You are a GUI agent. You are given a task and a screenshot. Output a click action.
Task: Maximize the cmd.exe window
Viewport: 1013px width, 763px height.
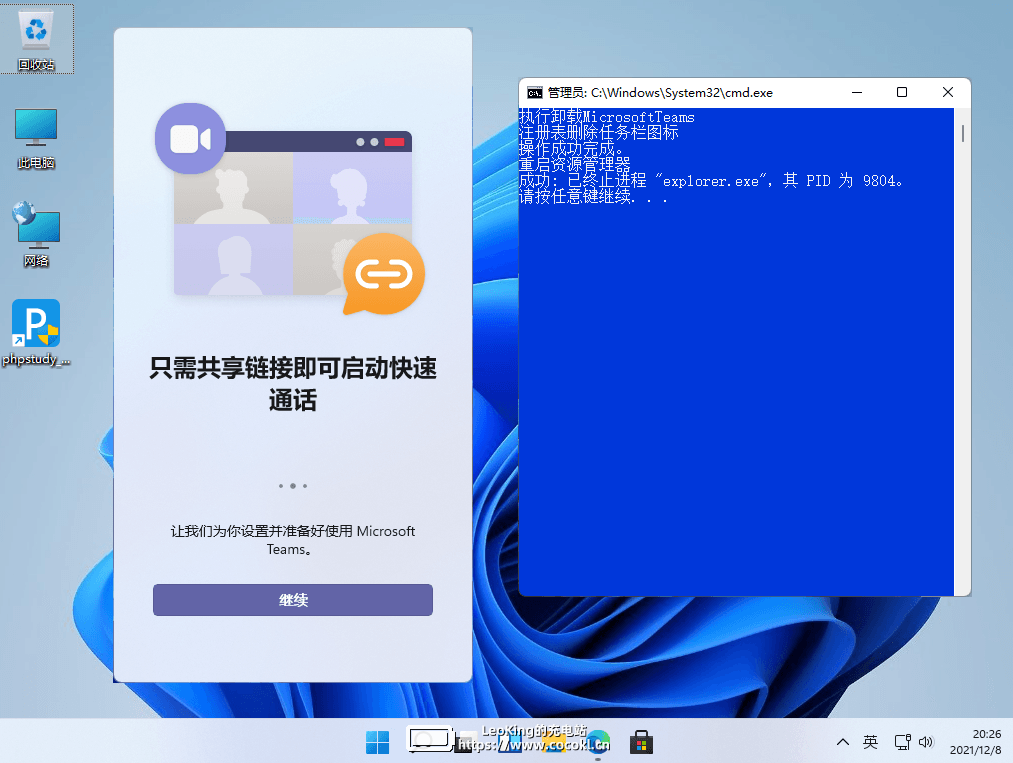(x=902, y=92)
